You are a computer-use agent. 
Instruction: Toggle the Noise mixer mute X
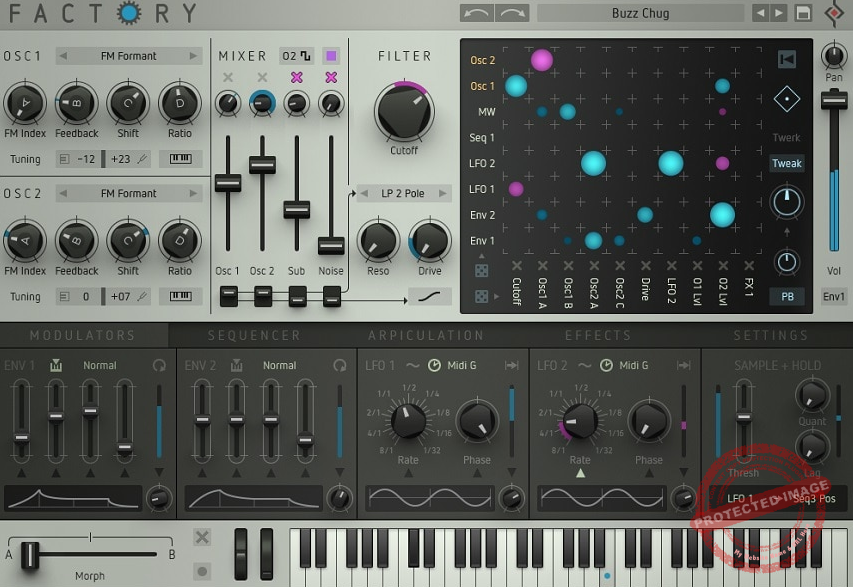331,77
